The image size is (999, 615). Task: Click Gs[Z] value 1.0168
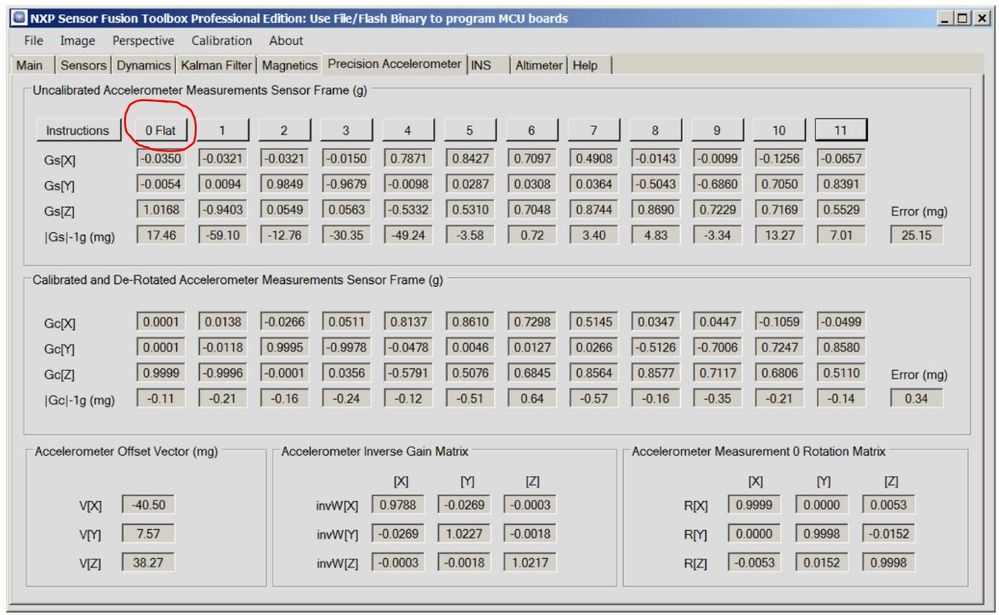click(161, 210)
